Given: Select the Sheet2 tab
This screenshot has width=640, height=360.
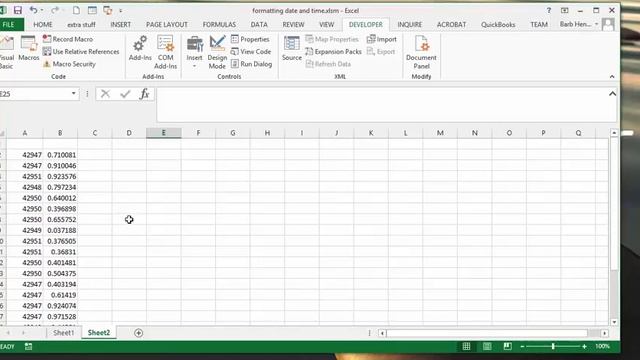Looking at the screenshot, I should pyautogui.click(x=99, y=333).
